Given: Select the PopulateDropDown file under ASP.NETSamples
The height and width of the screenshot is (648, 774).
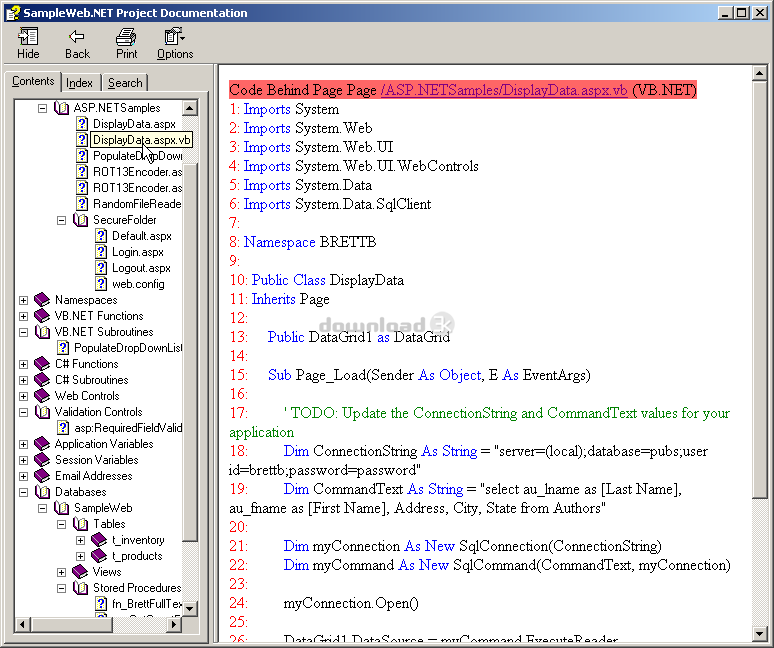Looking at the screenshot, I should (137, 156).
